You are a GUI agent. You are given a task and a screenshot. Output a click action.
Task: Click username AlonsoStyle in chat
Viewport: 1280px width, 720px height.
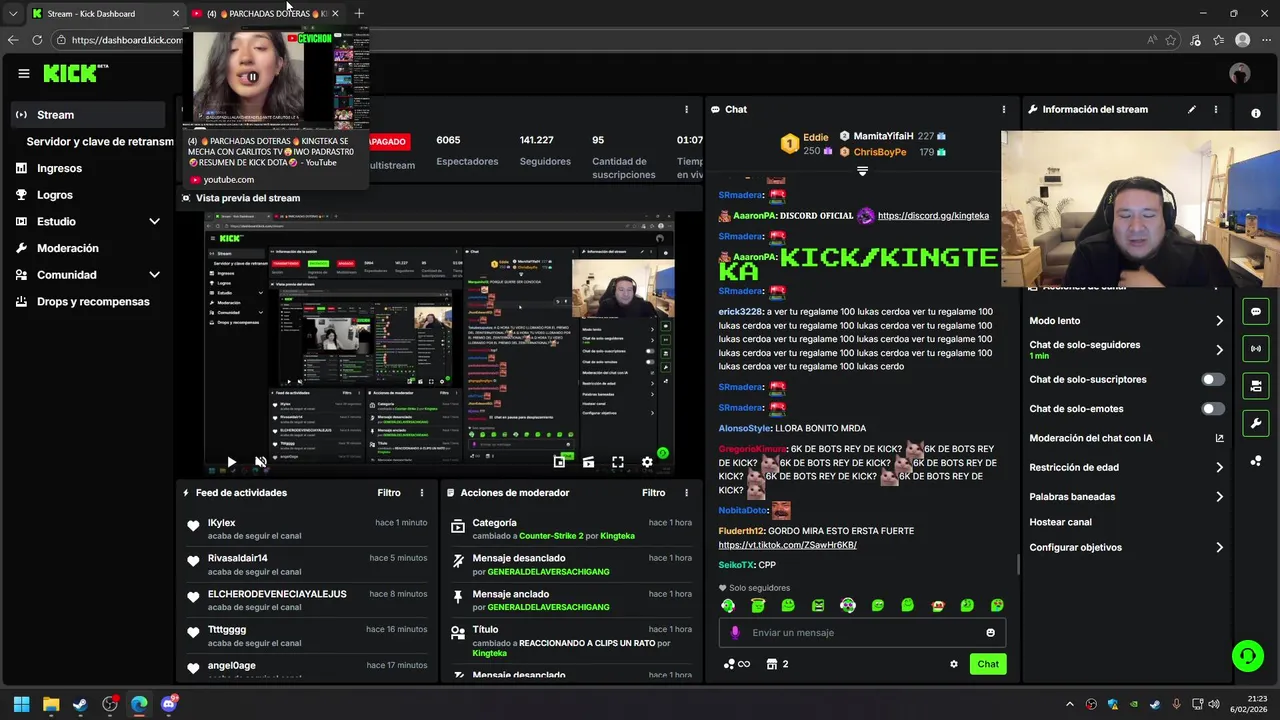tap(745, 428)
